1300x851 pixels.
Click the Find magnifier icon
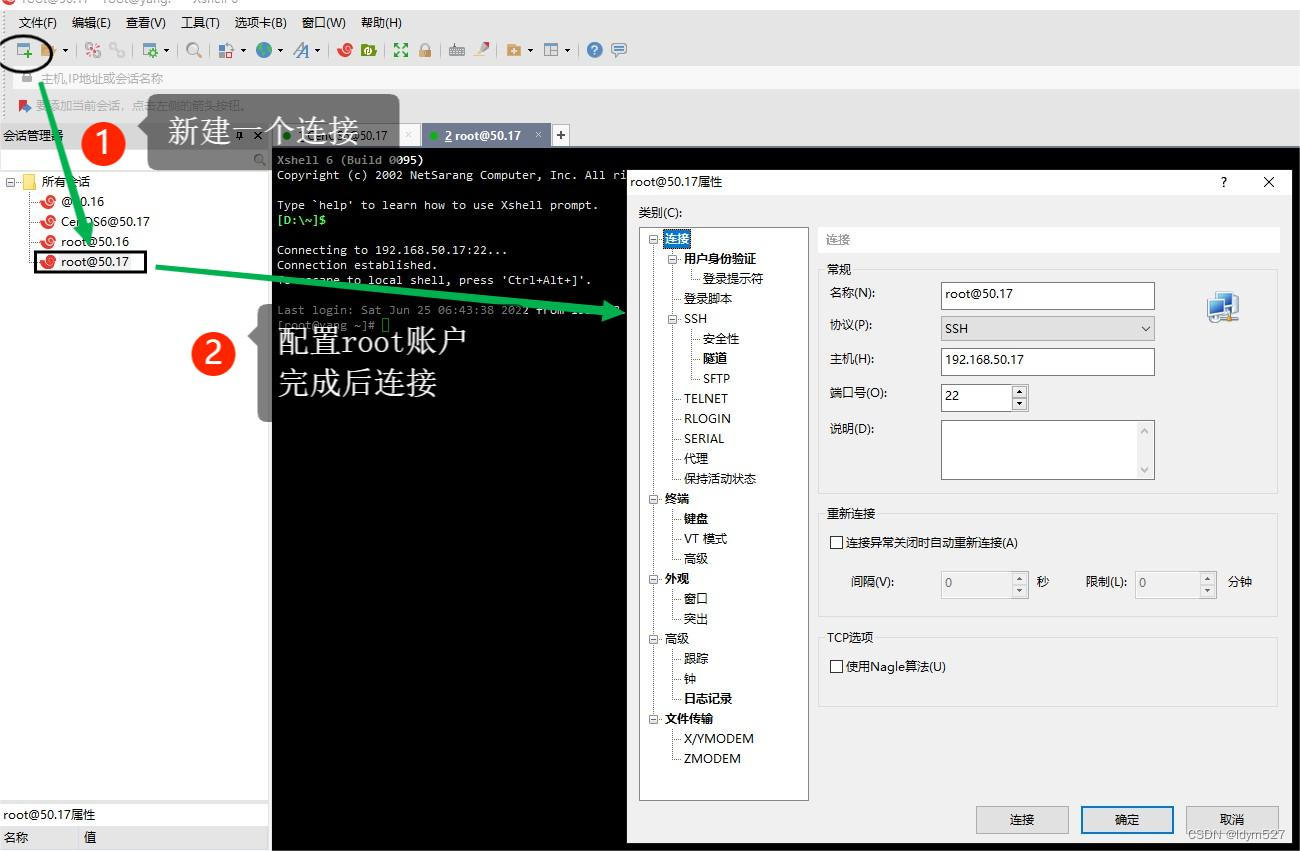click(x=194, y=50)
